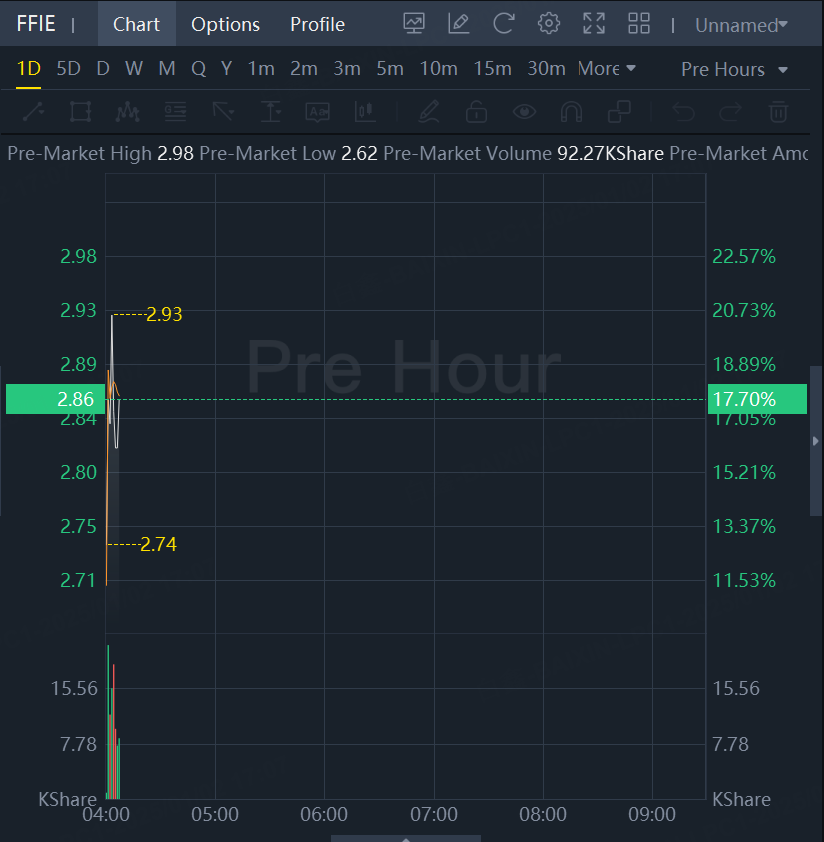Click the Pre-Market Low 2.62 value

click(359, 154)
